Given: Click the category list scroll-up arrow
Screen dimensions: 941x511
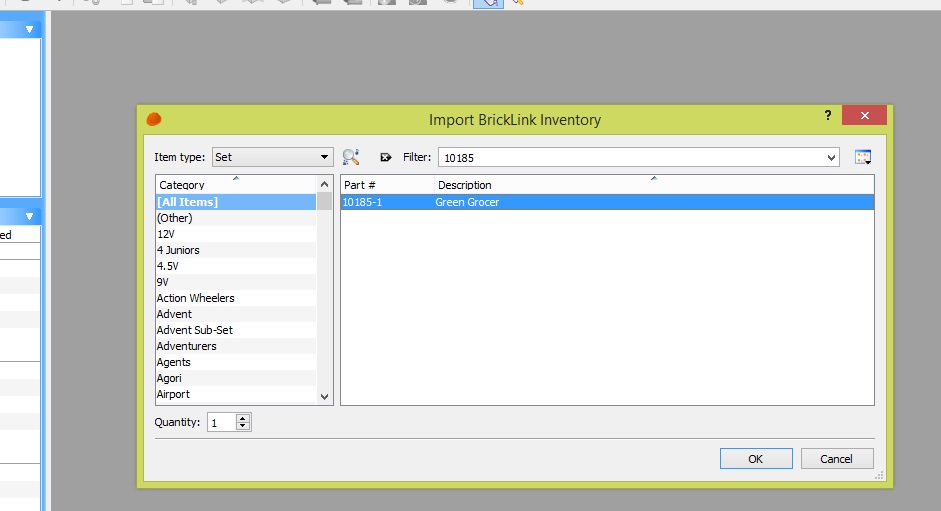Looking at the screenshot, I should (325, 184).
